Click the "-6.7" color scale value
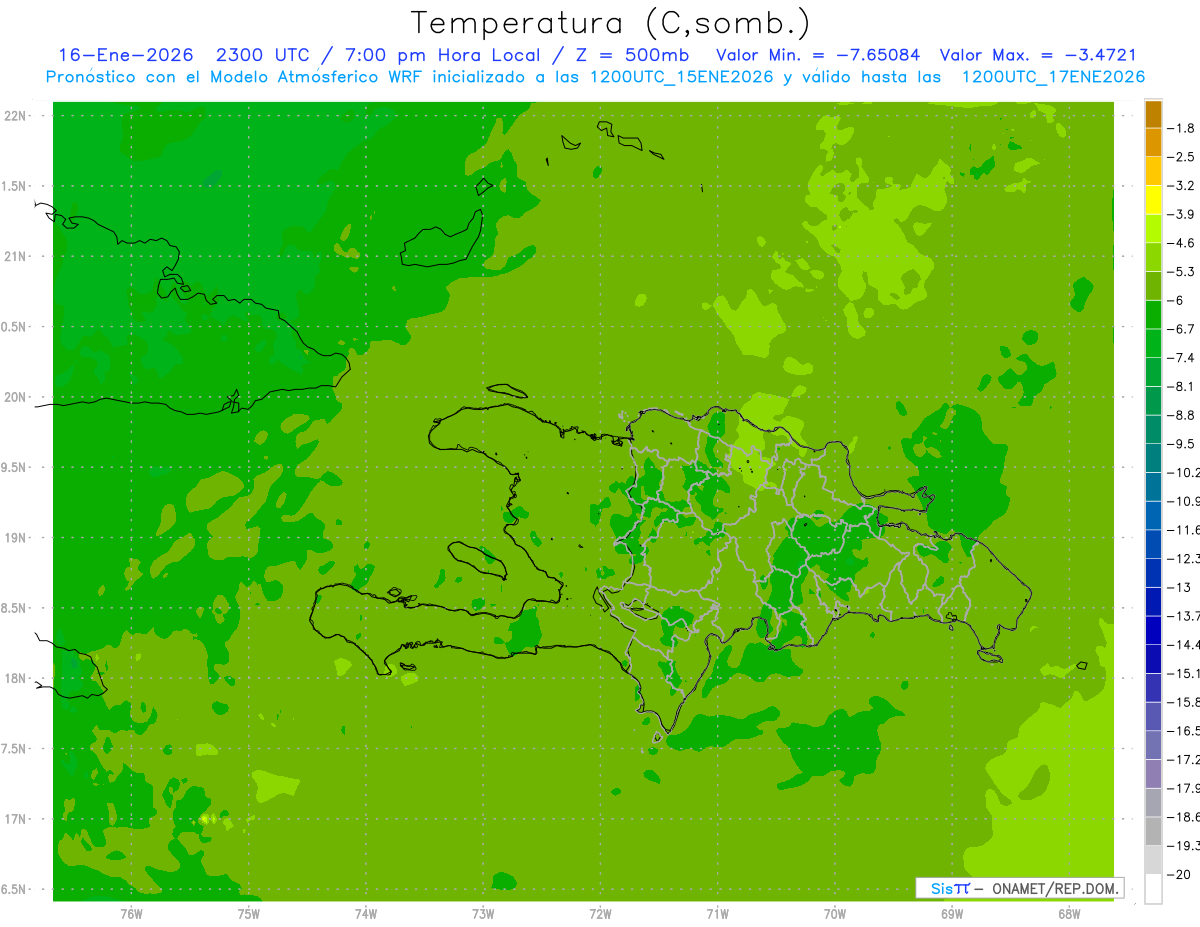The width and height of the screenshot is (1200, 927). [x=1182, y=329]
